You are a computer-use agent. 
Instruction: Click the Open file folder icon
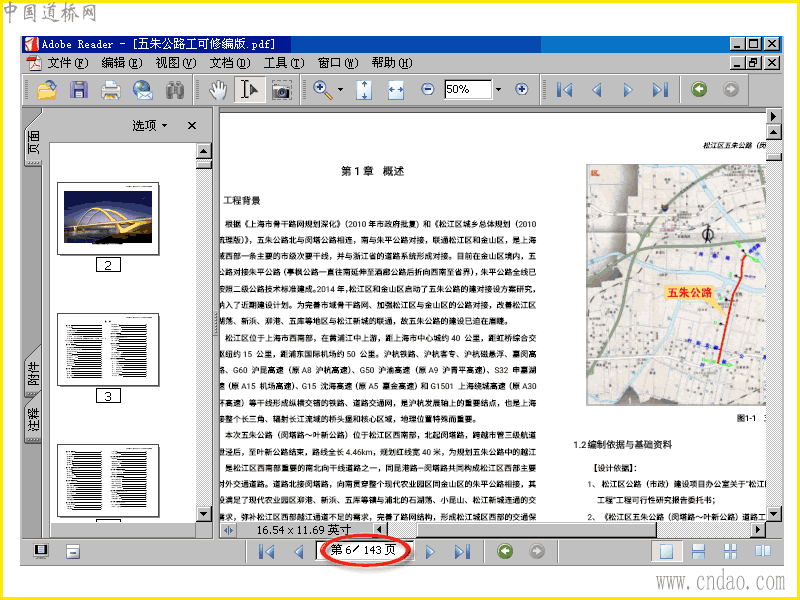pyautogui.click(x=46, y=90)
